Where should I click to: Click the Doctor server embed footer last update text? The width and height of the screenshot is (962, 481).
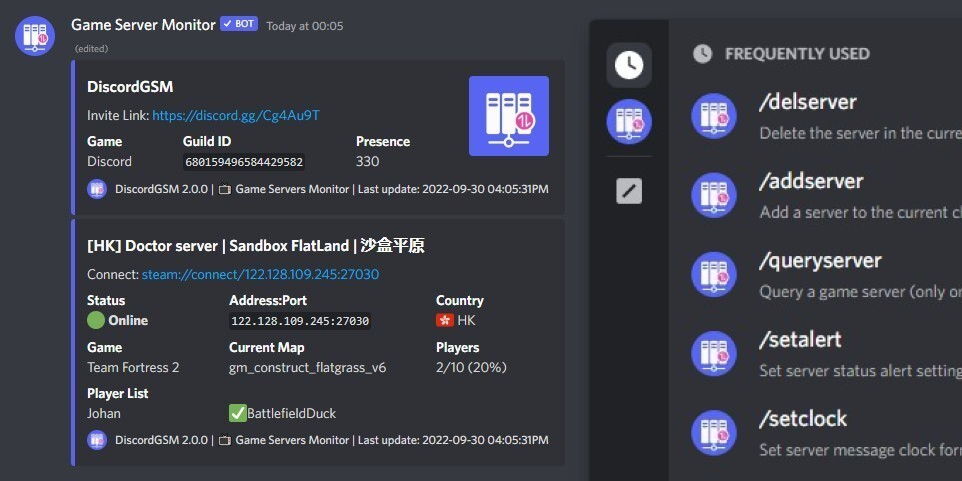[453, 440]
